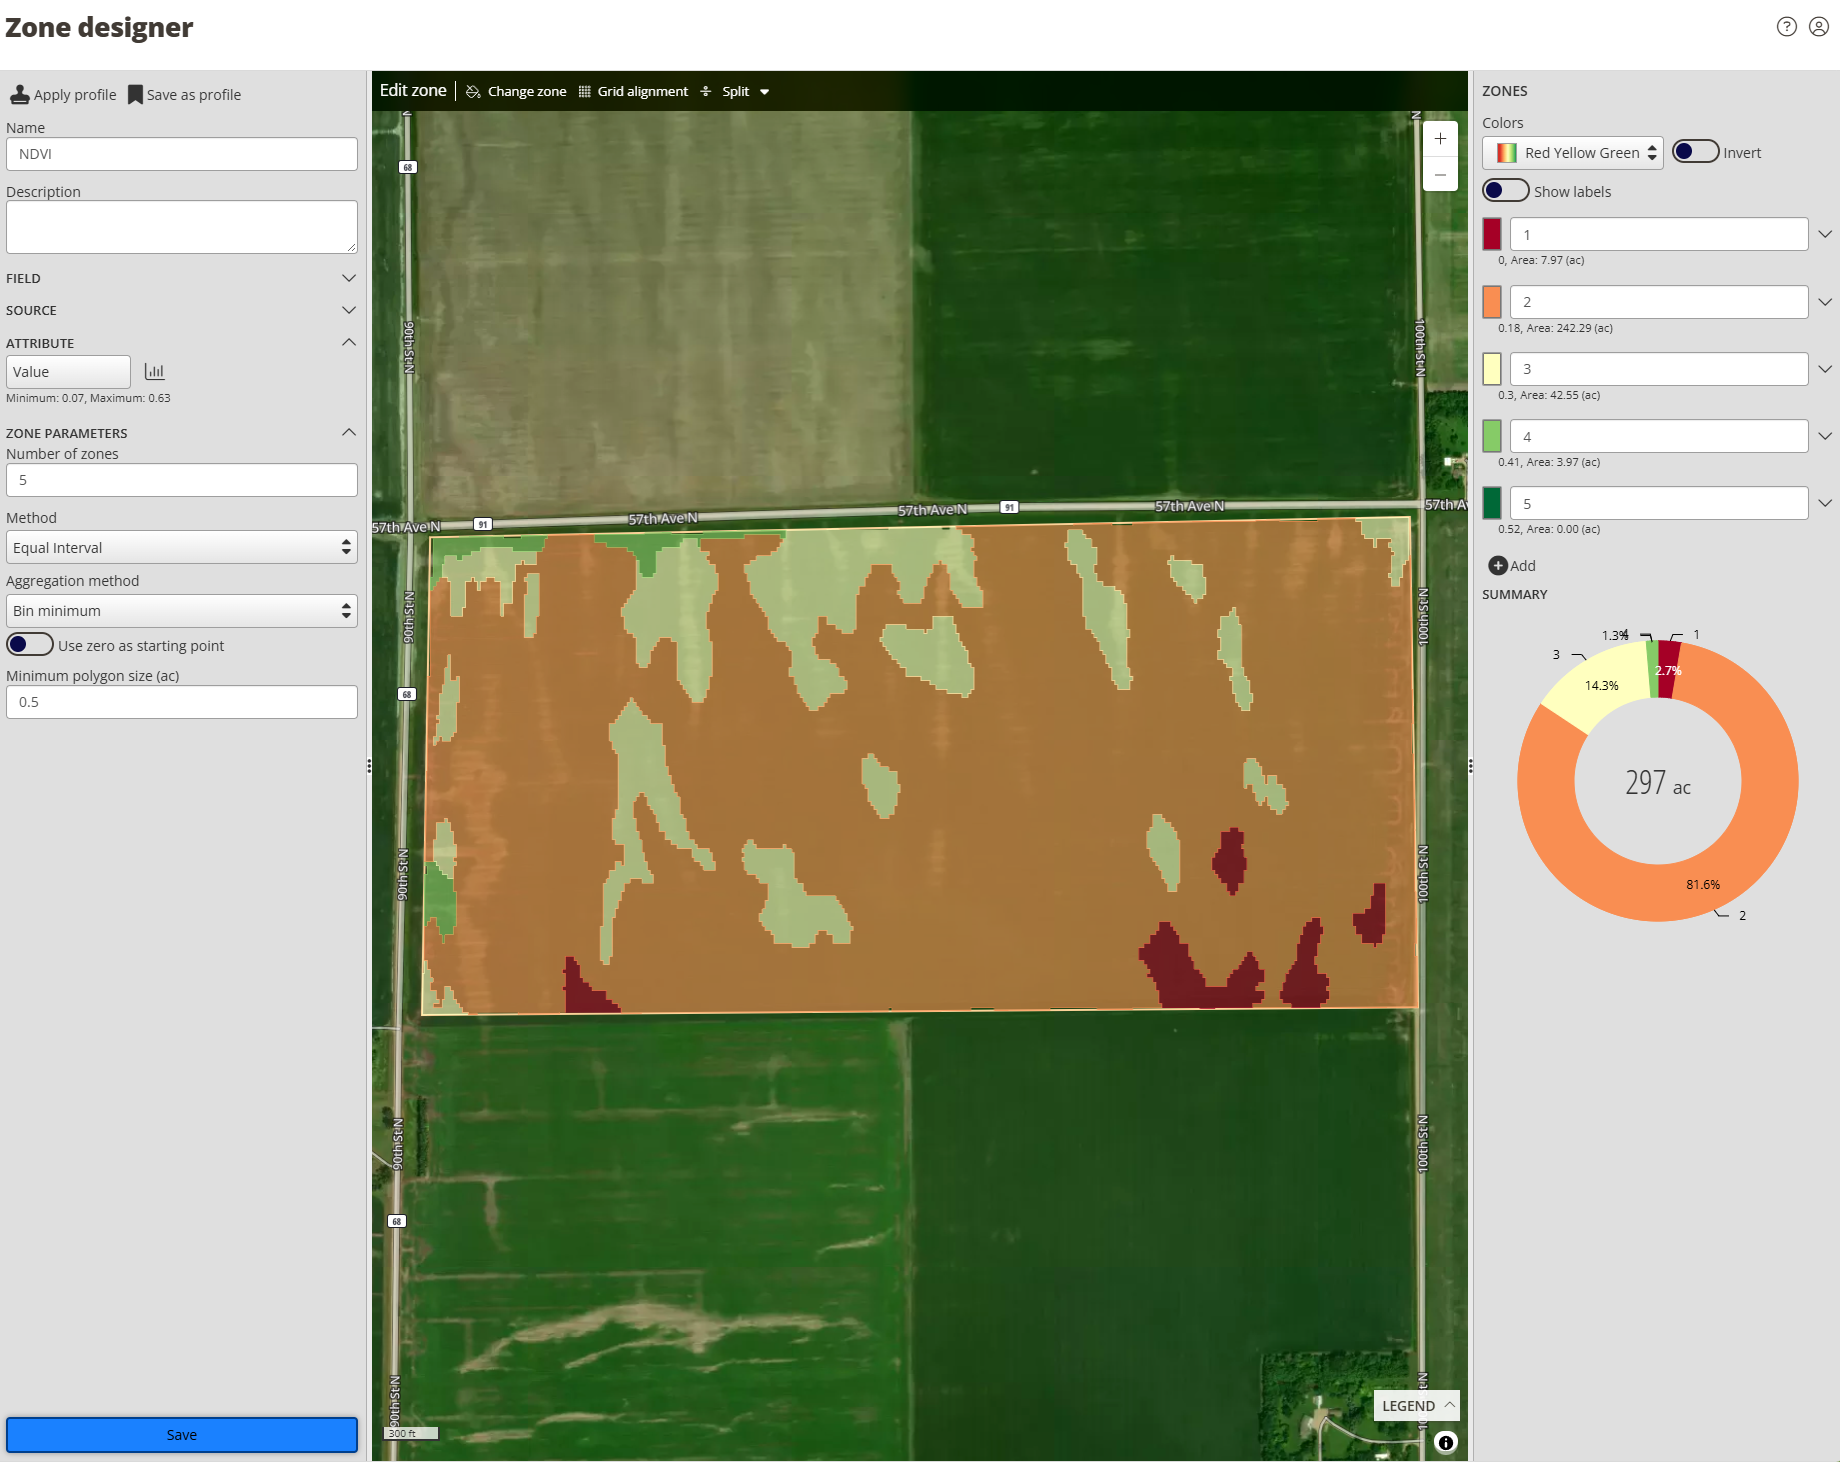The height and width of the screenshot is (1462, 1840).
Task: Click the 'Minimum: 0.07, Maximum: 0.63' text
Action: pos(88,398)
